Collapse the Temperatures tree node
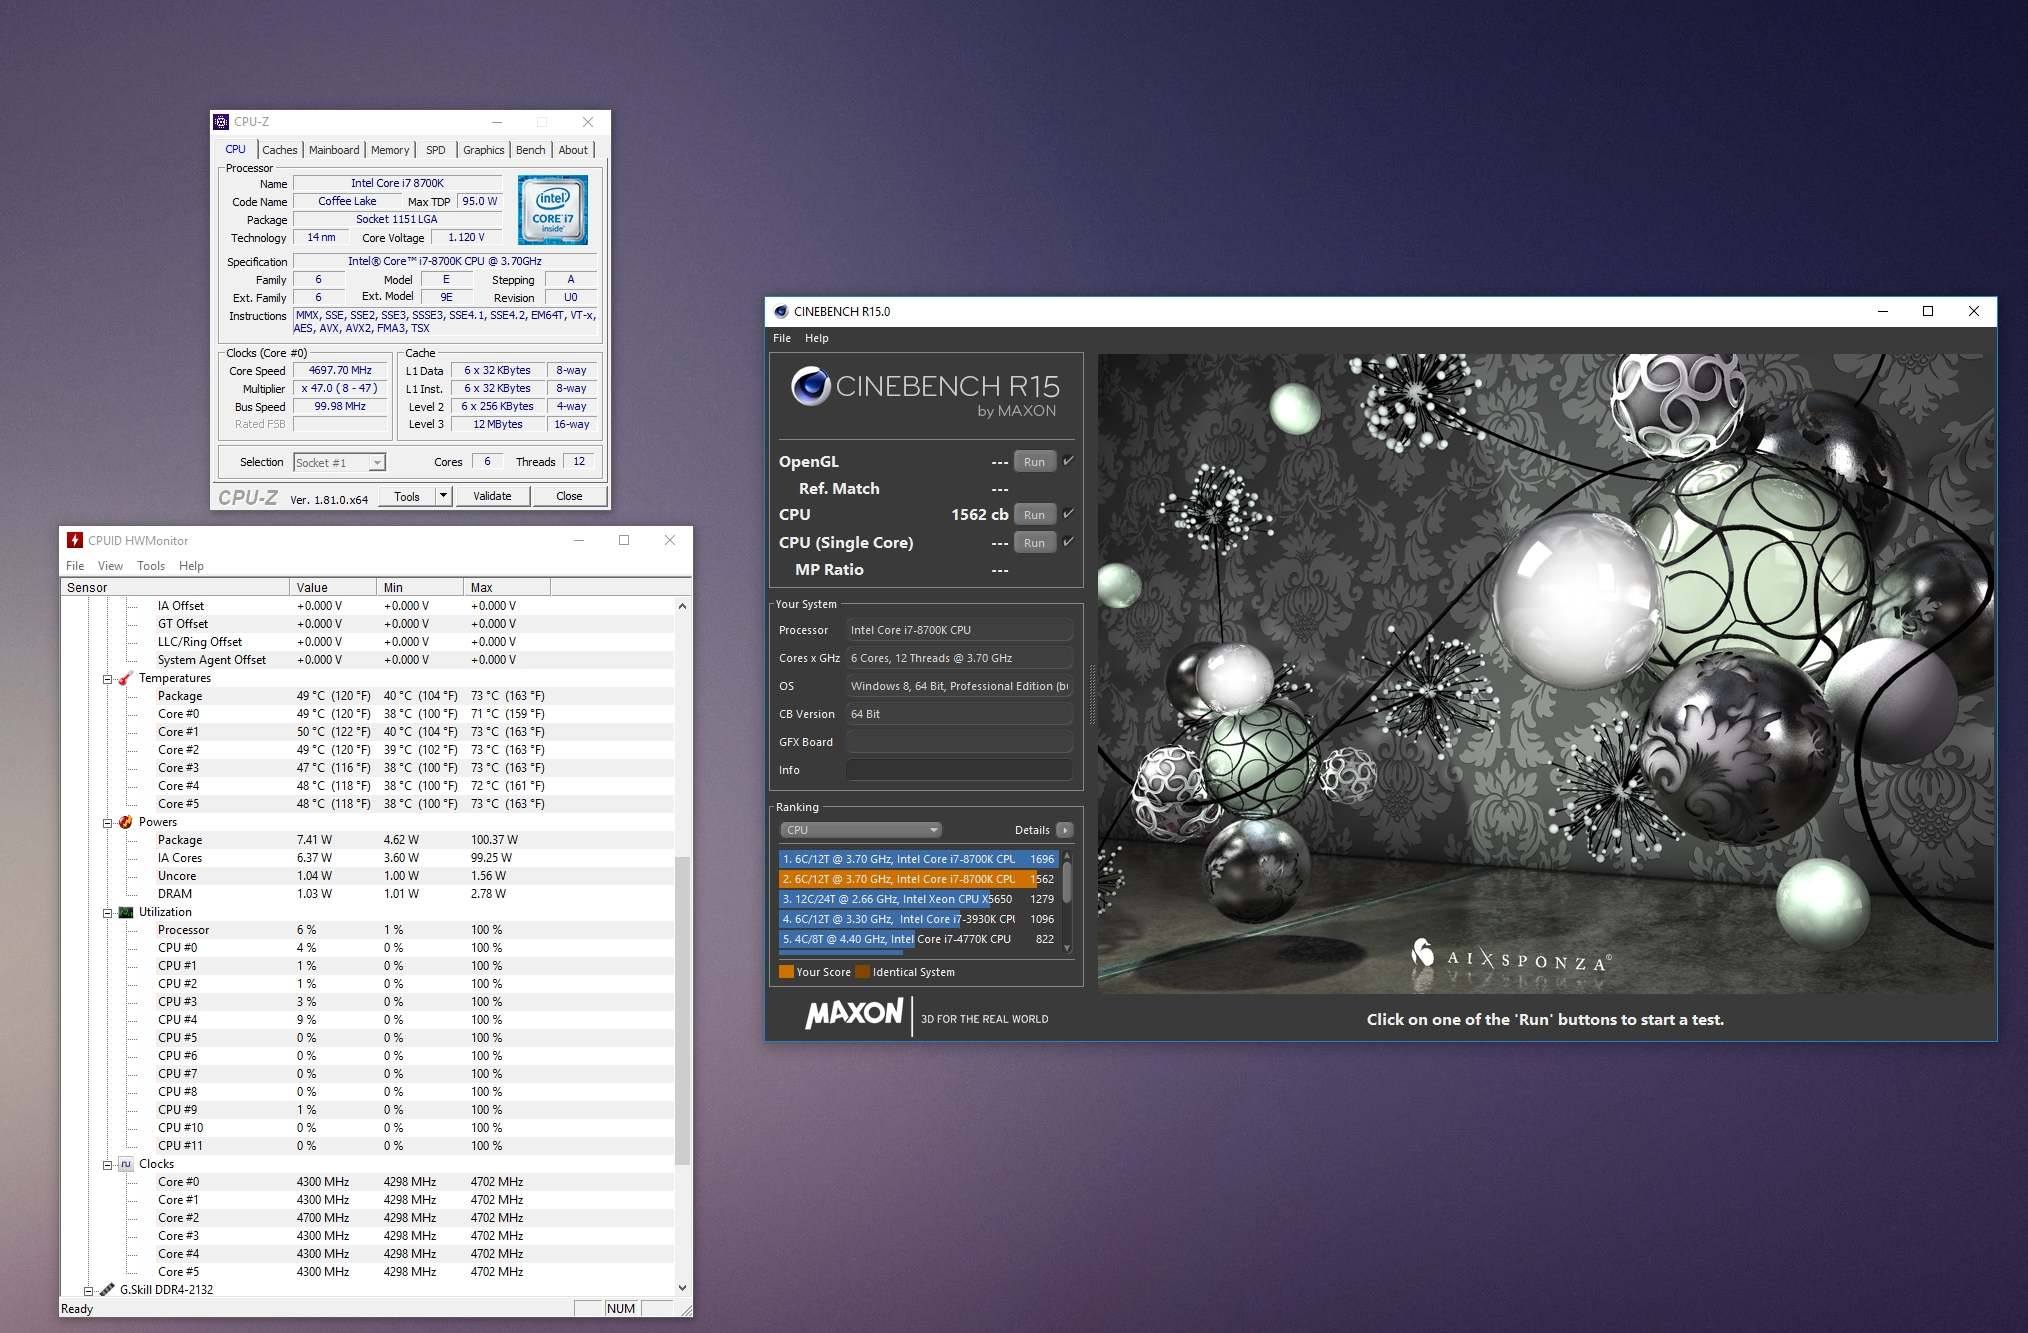The width and height of the screenshot is (2028, 1333). (x=107, y=679)
